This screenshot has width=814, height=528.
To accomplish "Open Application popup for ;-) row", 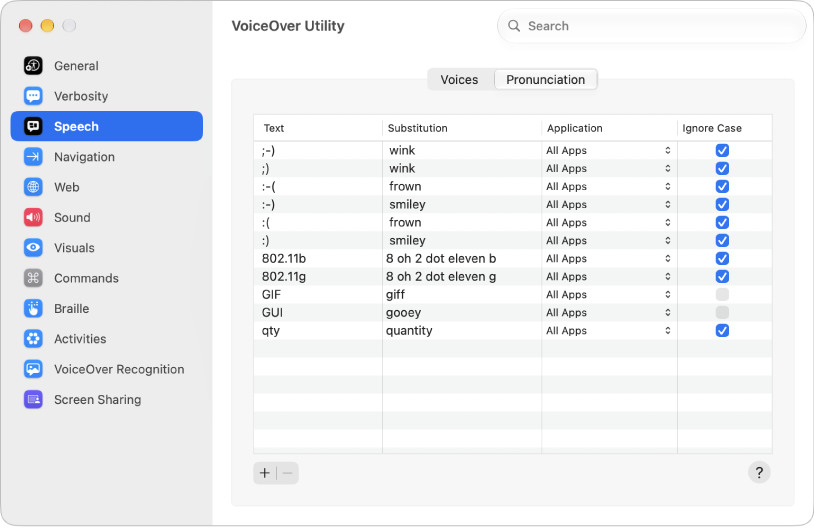I will pos(608,151).
